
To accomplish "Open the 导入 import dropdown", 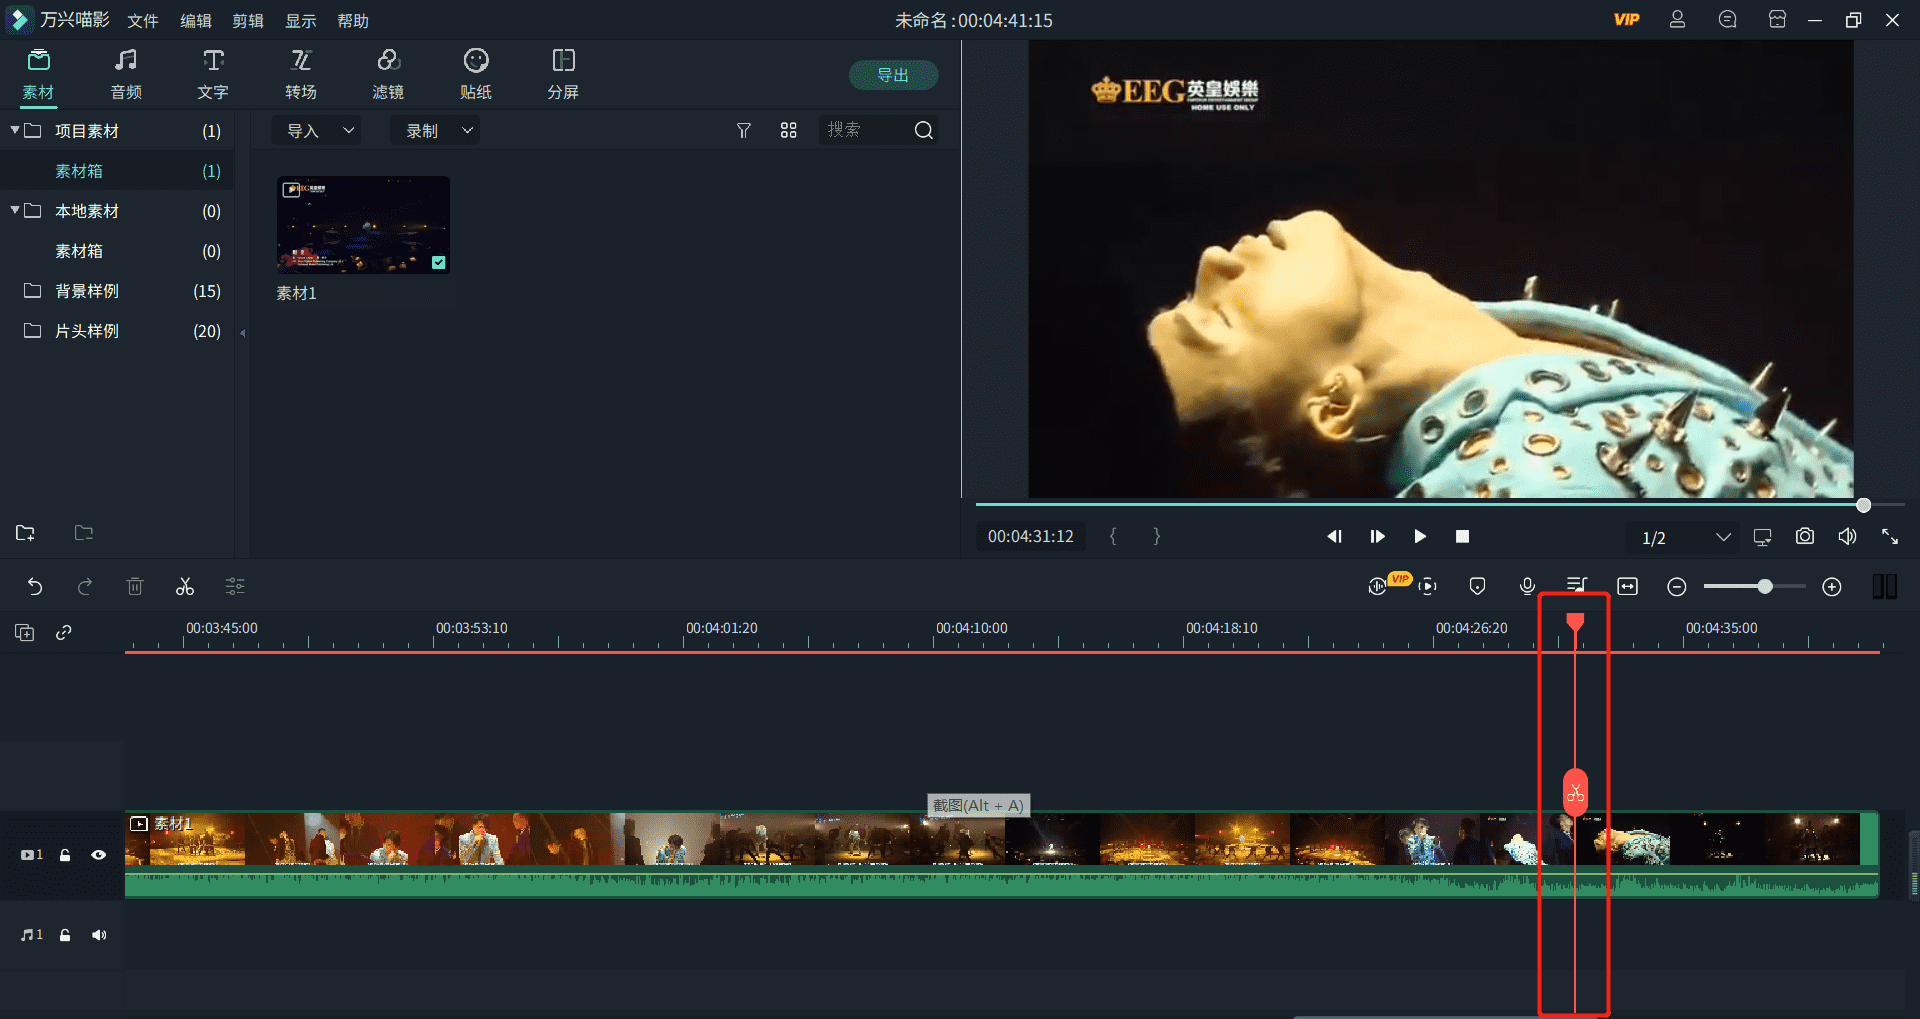I will 319,131.
